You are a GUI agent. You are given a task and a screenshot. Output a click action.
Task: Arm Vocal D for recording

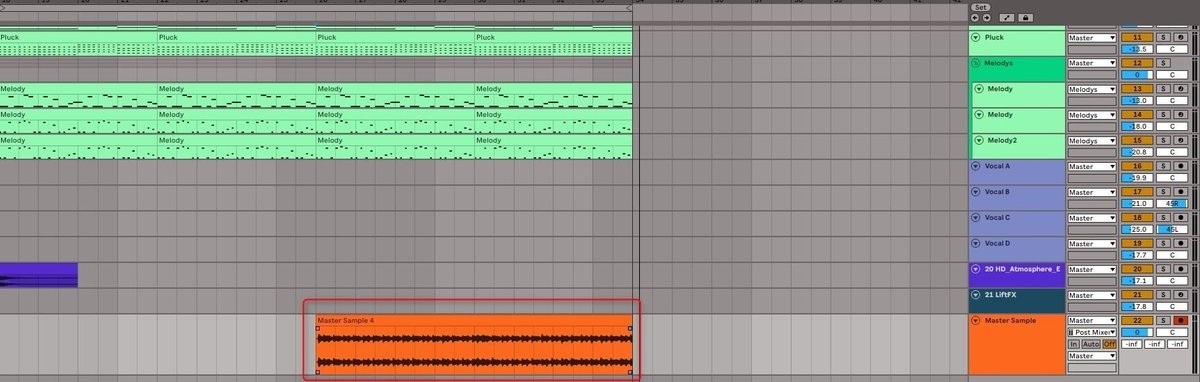(1181, 243)
